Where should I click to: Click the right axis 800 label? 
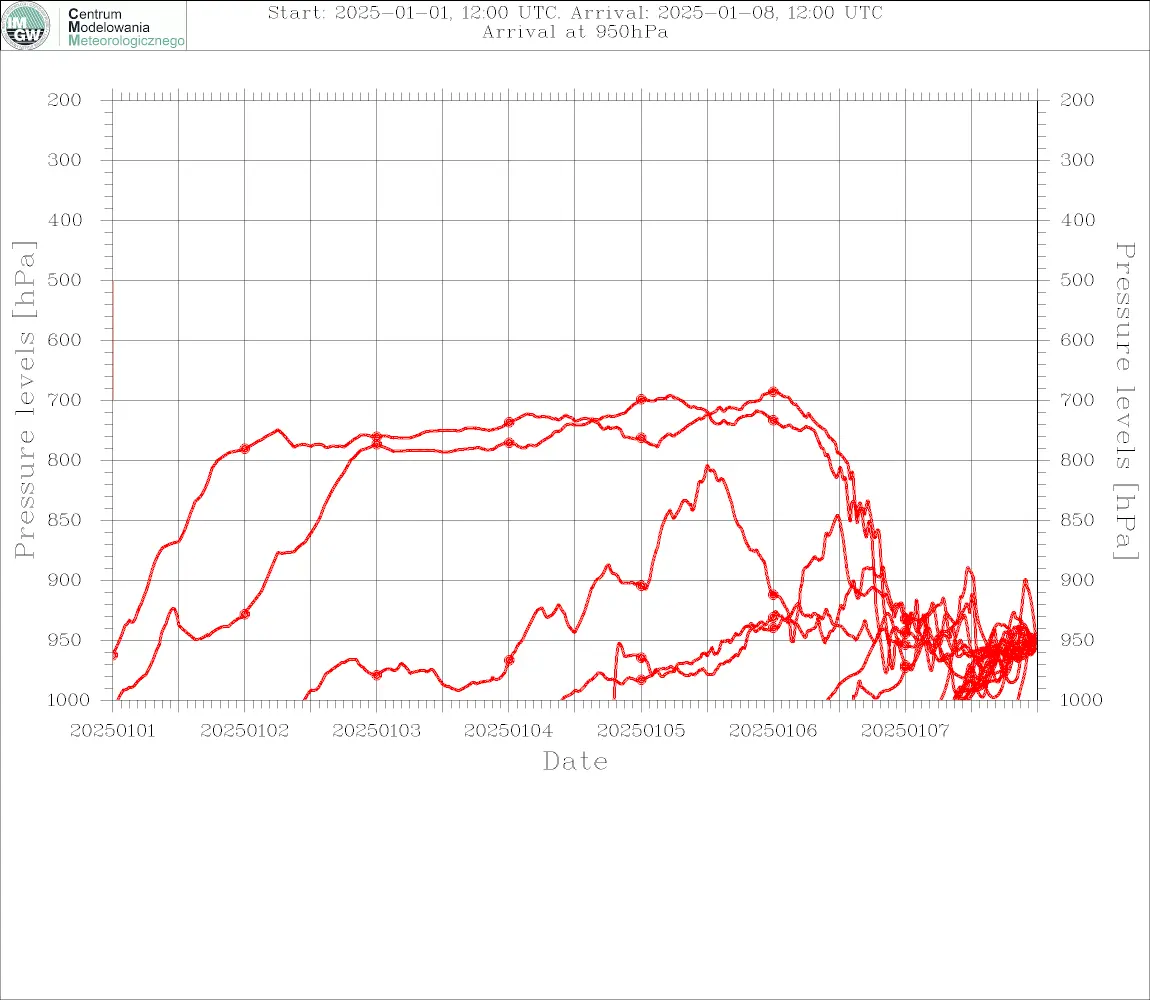pos(1077,460)
